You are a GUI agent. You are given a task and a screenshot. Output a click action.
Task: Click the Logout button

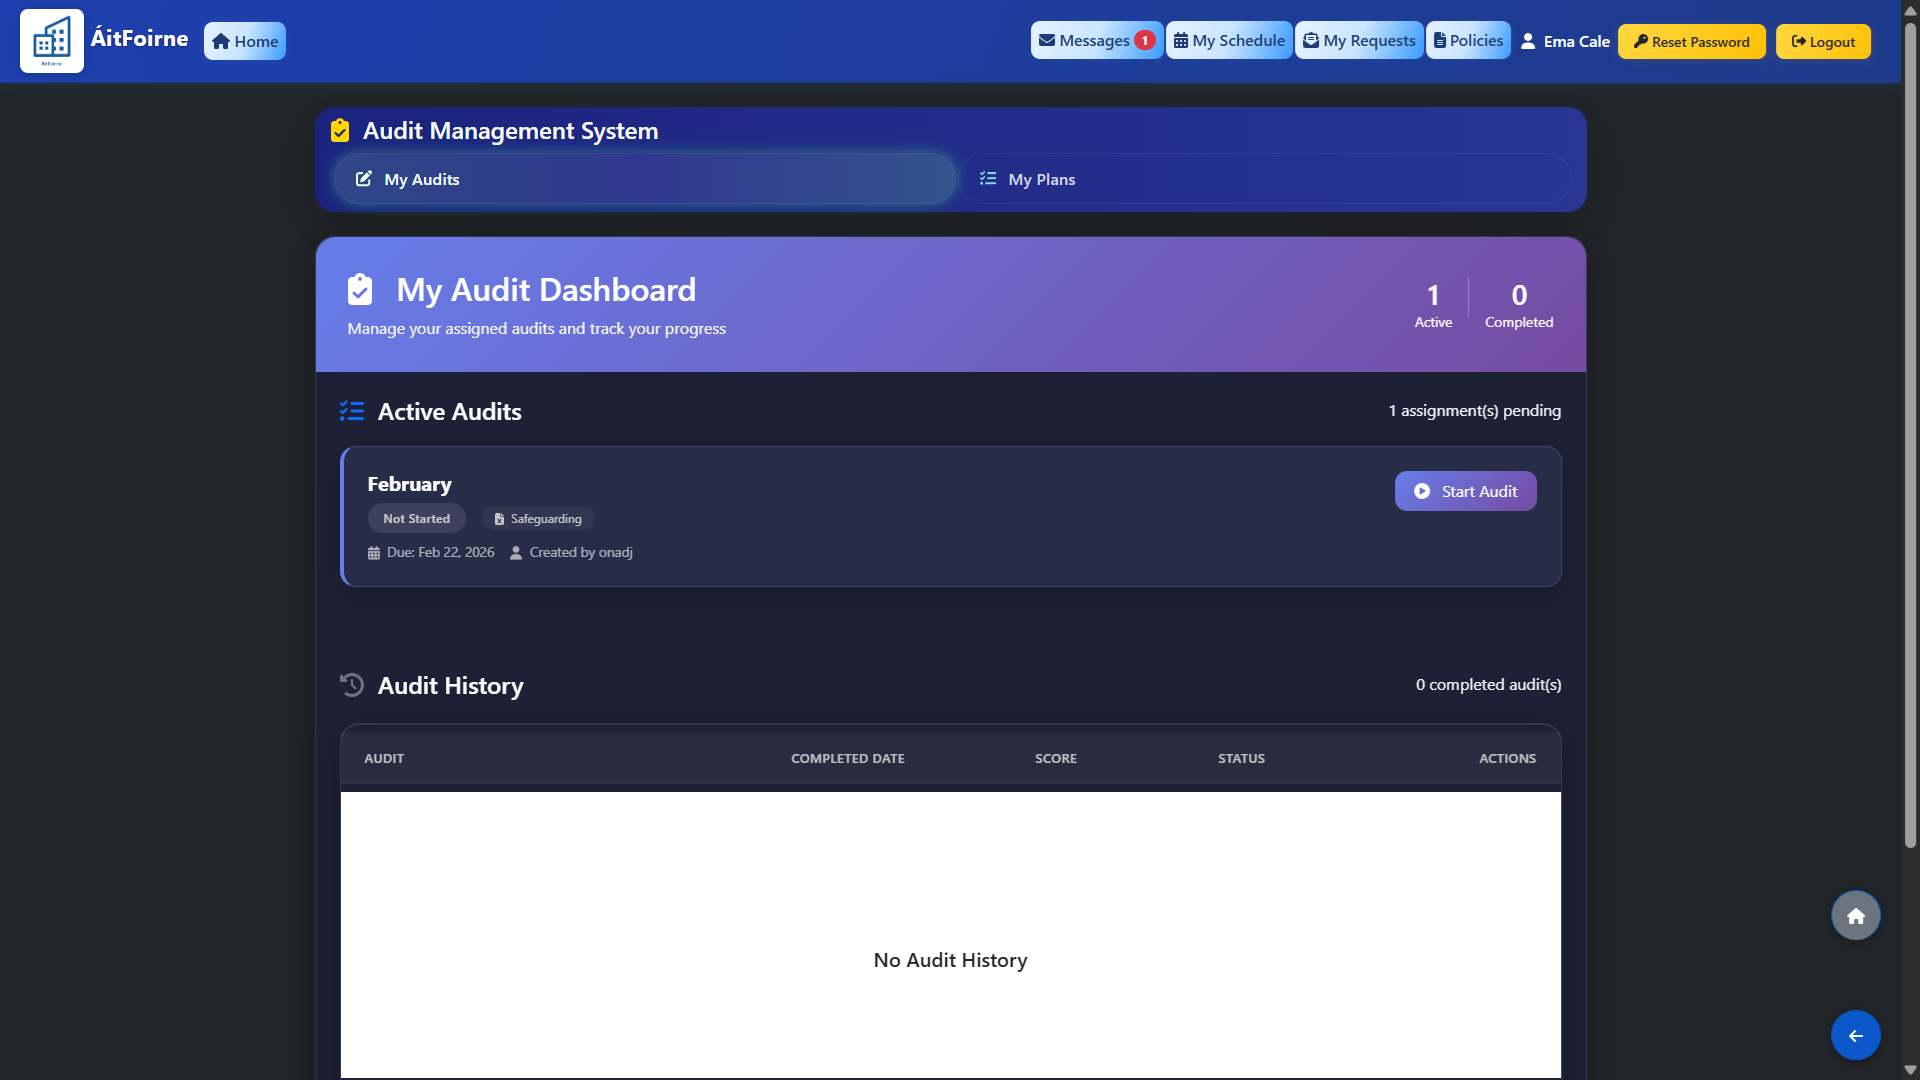[1822, 41]
